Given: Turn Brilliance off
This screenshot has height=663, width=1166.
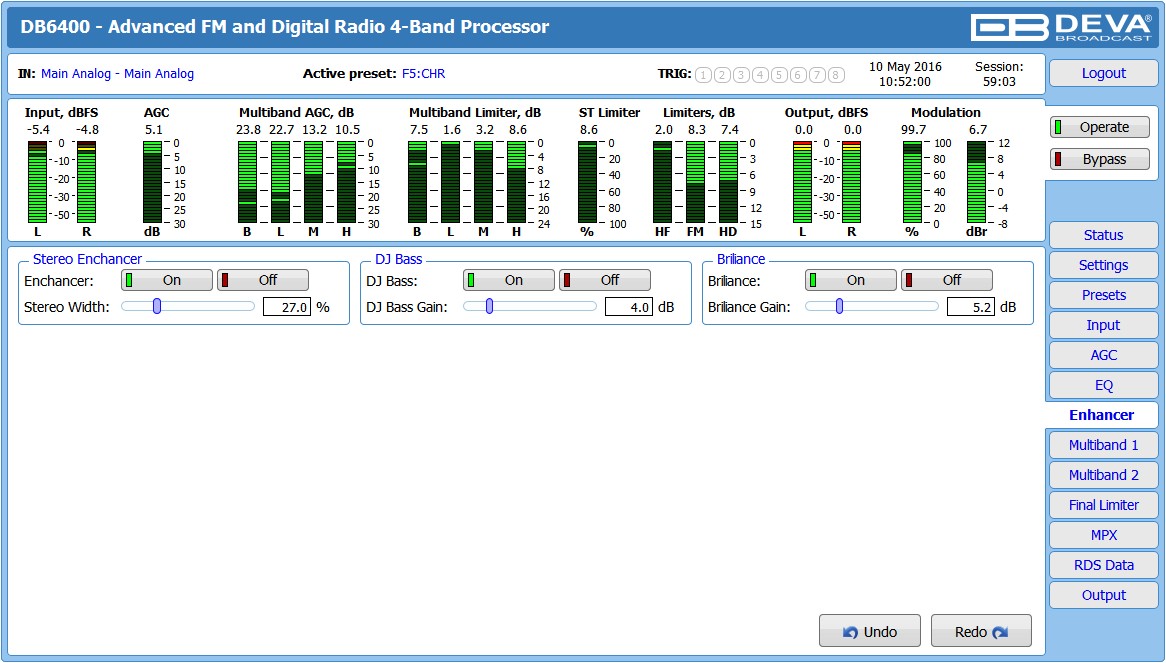Looking at the screenshot, I should point(947,280).
